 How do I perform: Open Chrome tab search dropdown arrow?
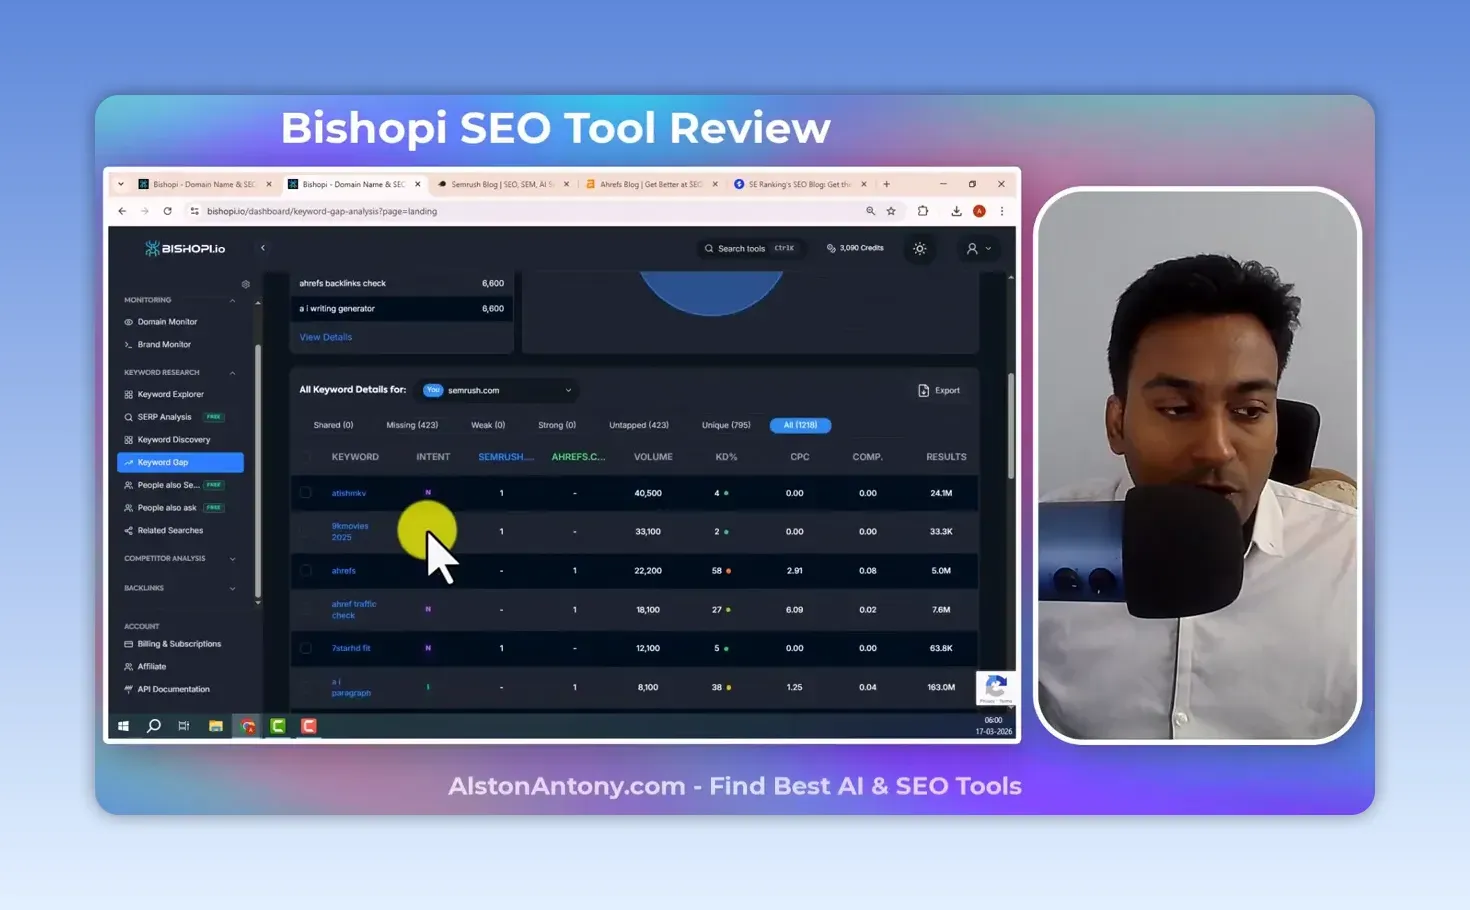[121, 184]
